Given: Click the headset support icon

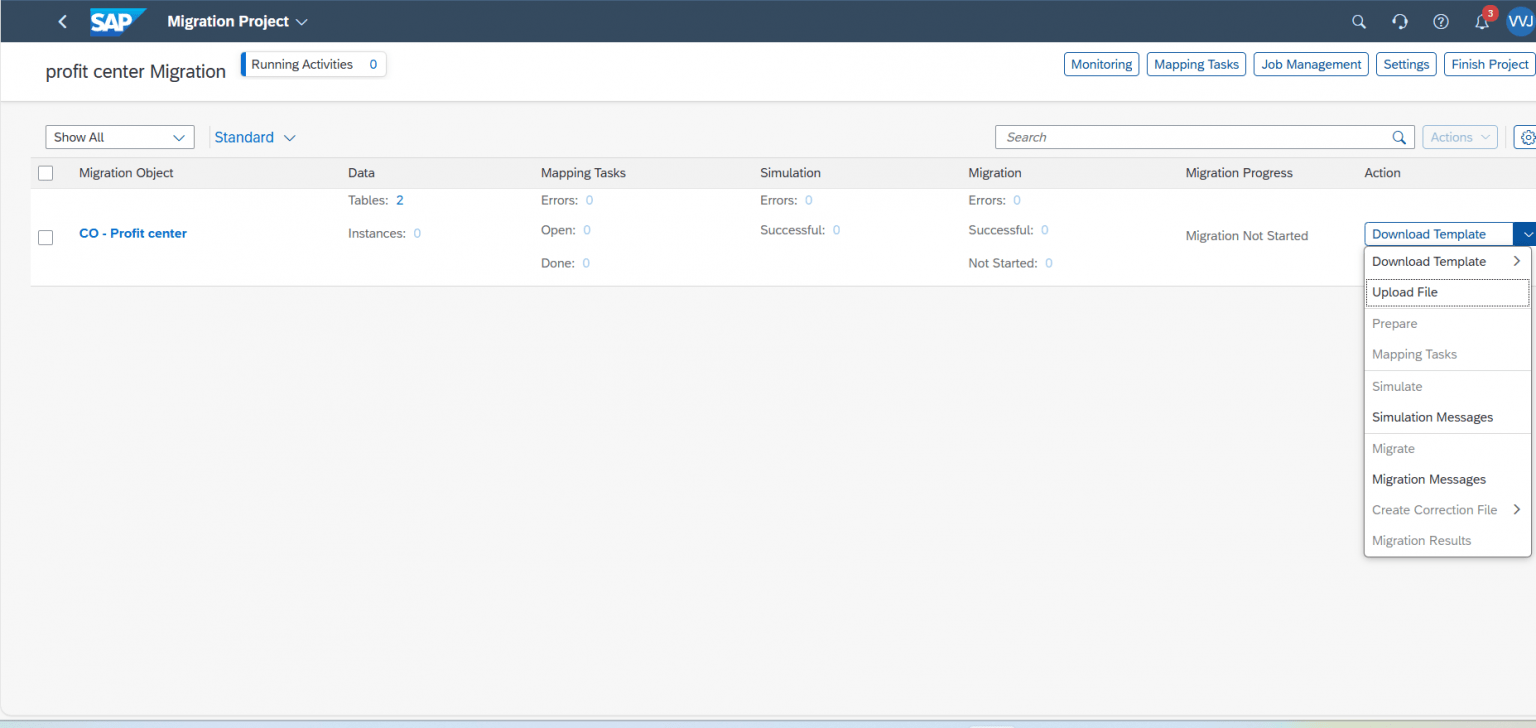Looking at the screenshot, I should point(1399,21).
